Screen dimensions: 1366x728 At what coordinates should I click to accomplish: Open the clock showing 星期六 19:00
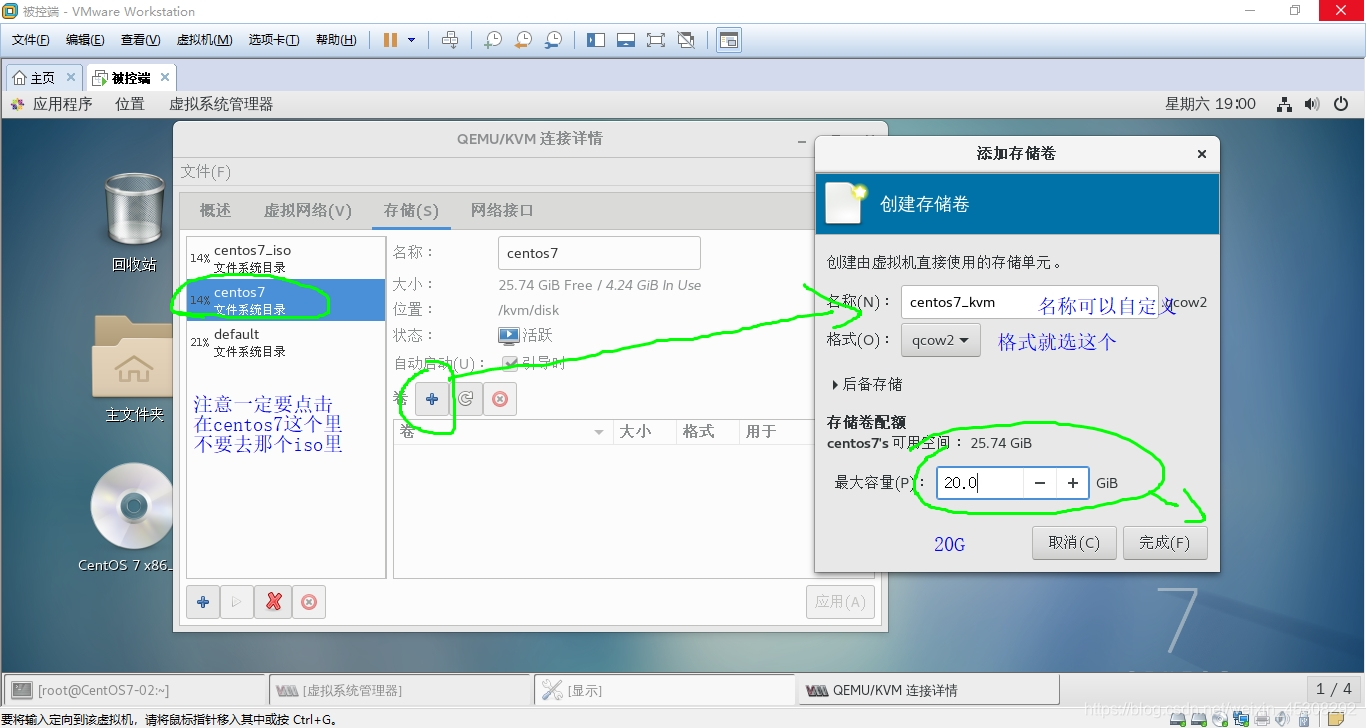1210,104
